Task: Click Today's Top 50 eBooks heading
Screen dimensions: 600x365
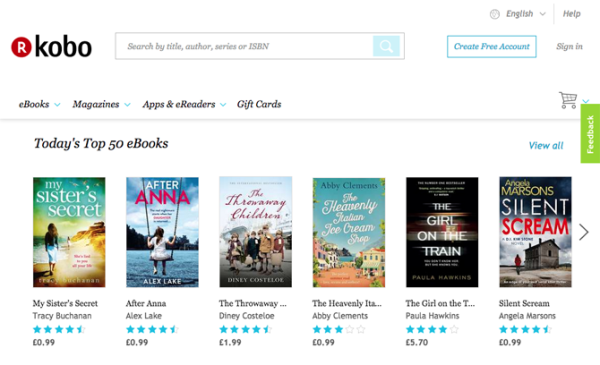Action: tap(101, 143)
